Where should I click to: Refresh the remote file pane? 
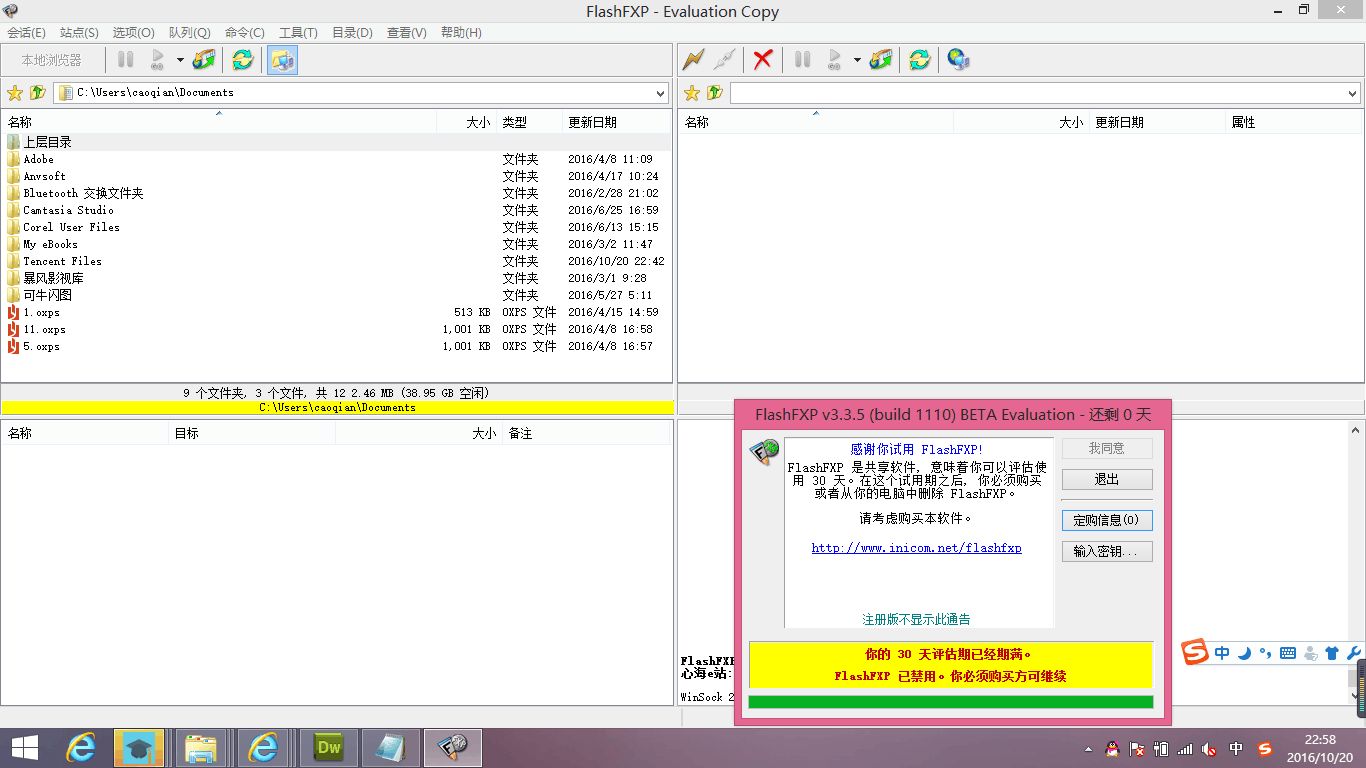(919, 60)
